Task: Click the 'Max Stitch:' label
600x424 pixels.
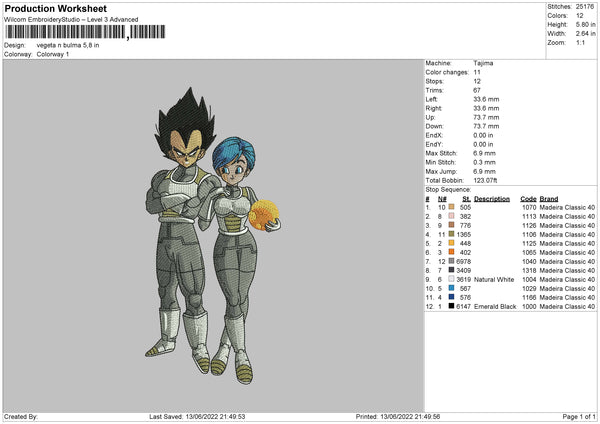Action: [x=441, y=153]
